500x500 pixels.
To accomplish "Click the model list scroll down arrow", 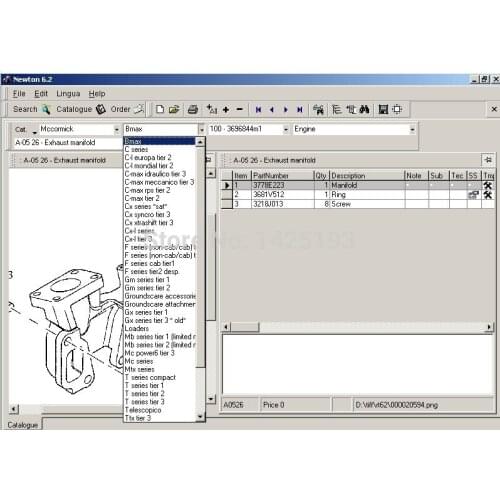I will tap(200, 416).
